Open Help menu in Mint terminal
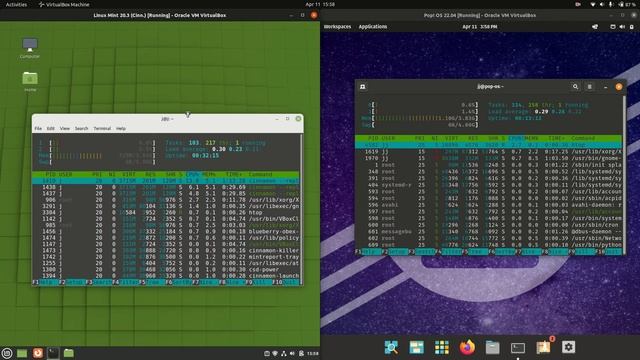This screenshot has width=640, height=360. [x=121, y=129]
